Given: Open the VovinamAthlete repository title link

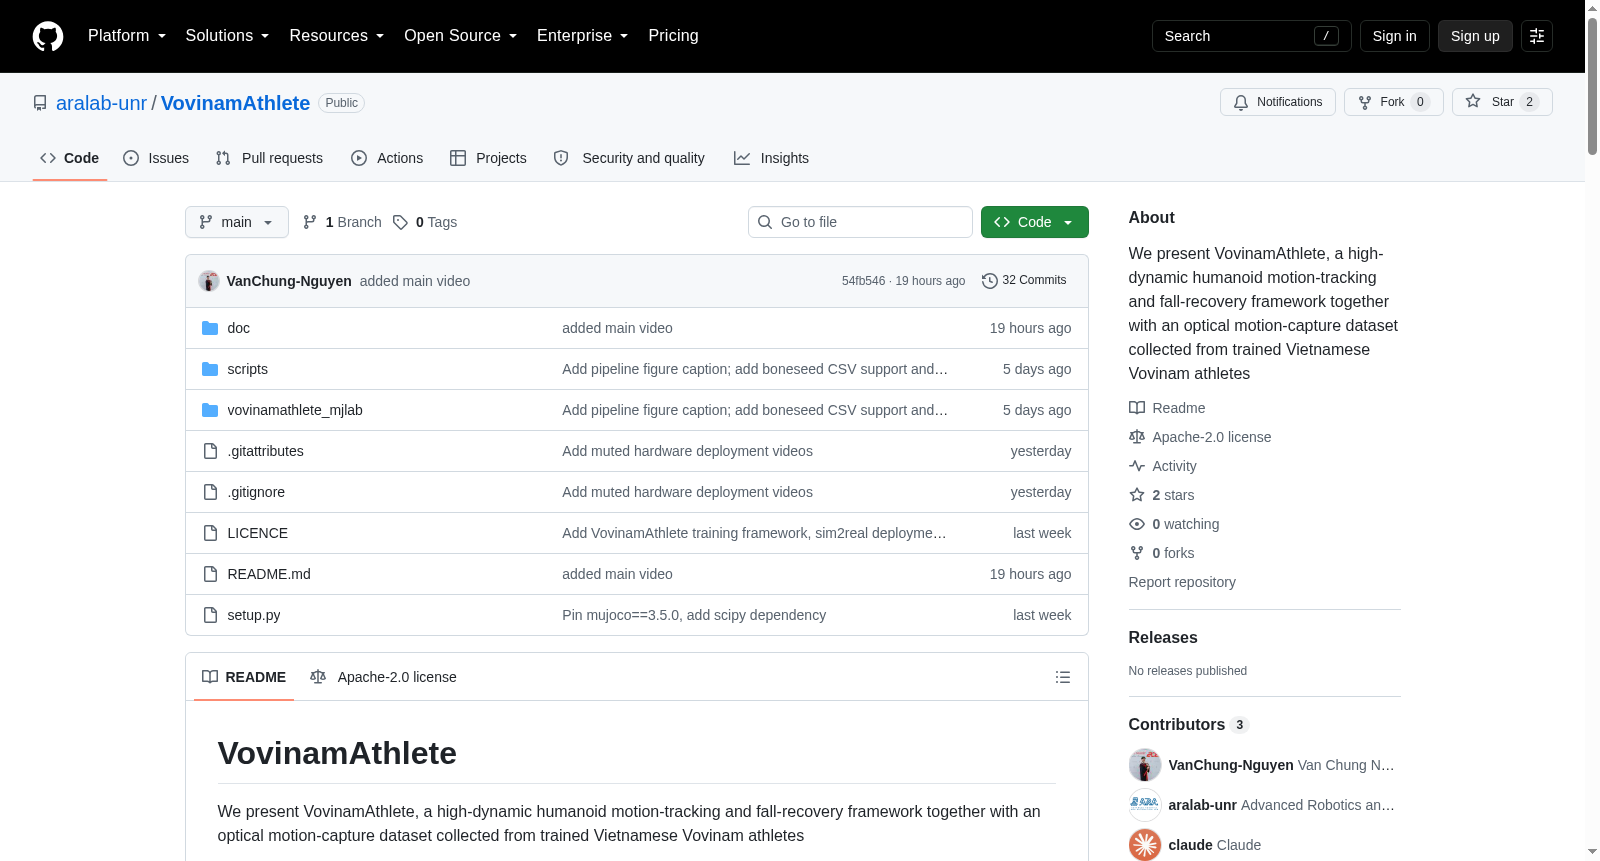Looking at the screenshot, I should pyautogui.click(x=235, y=103).
